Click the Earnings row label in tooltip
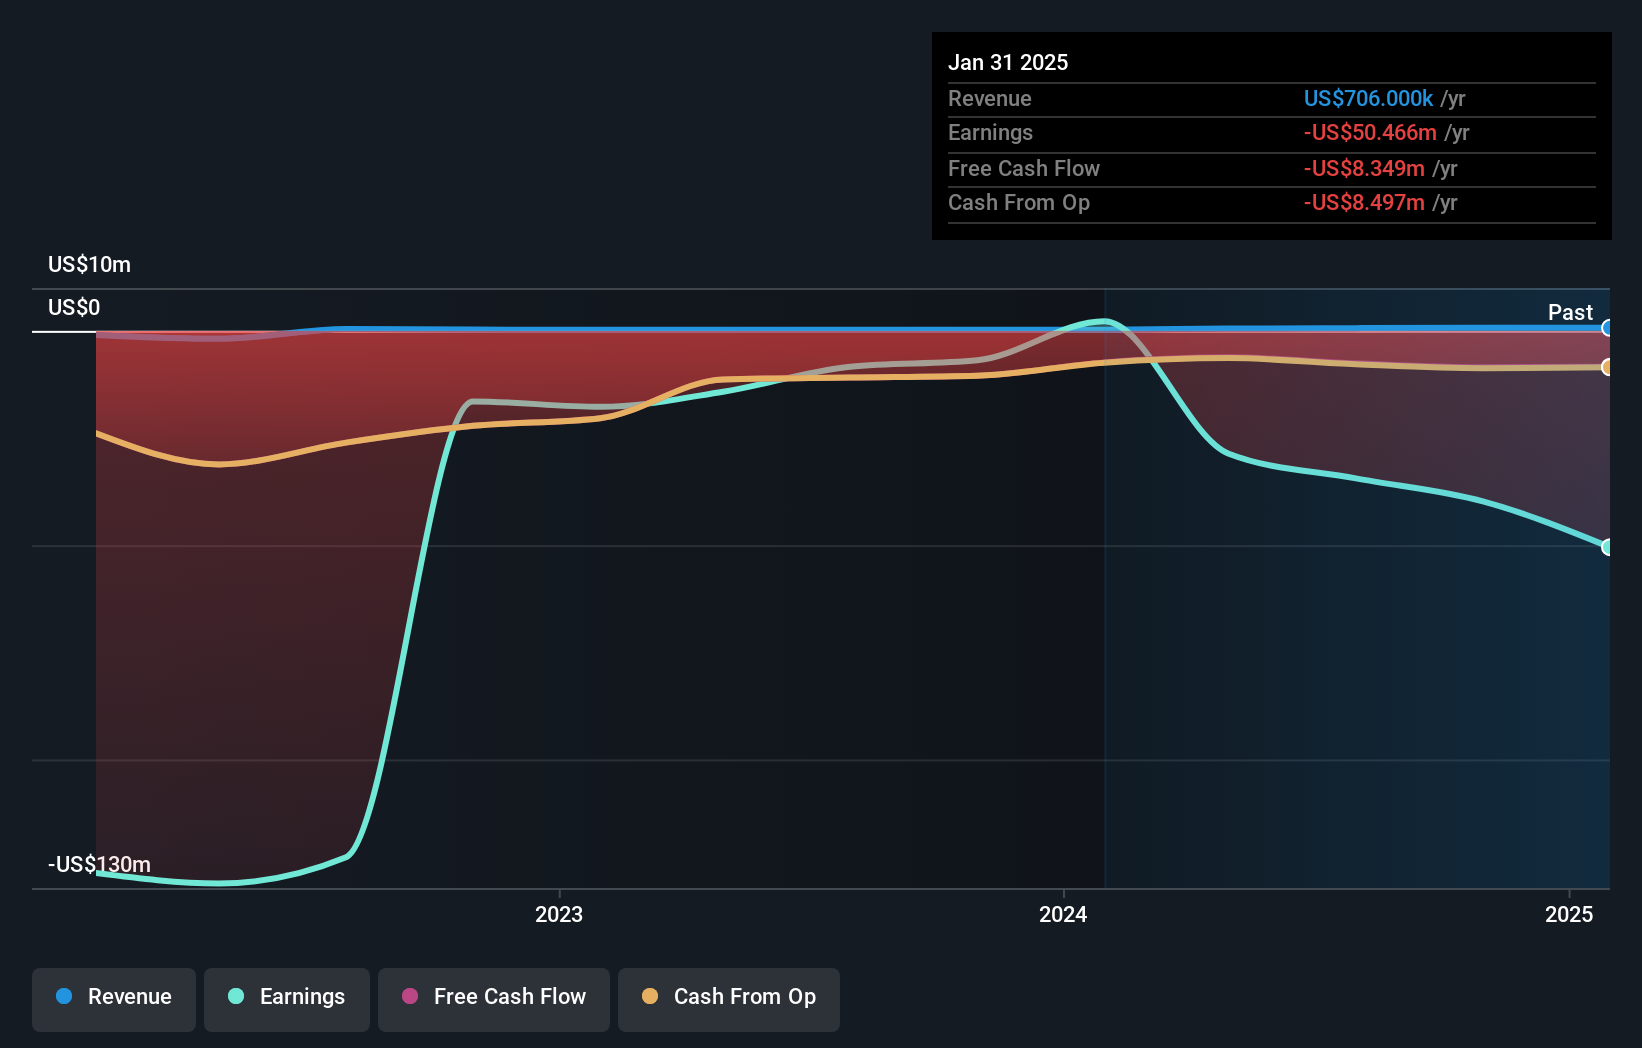Image resolution: width=1642 pixels, height=1048 pixels. (x=991, y=133)
